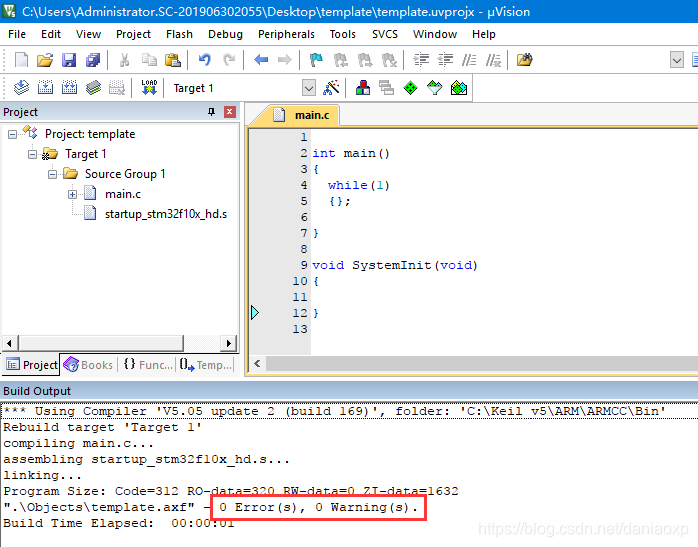This screenshot has width=698, height=547.
Task: Switch to the Templates panel tab
Action: click(x=206, y=365)
